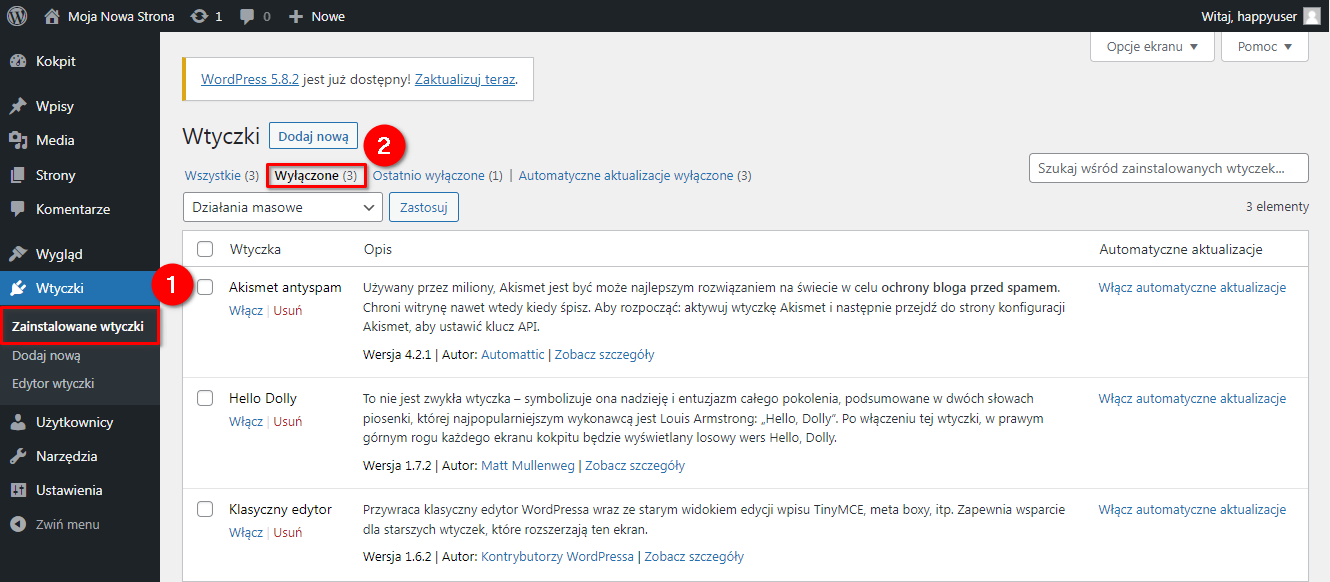Click Włącz under Hello Dolly

(246, 421)
